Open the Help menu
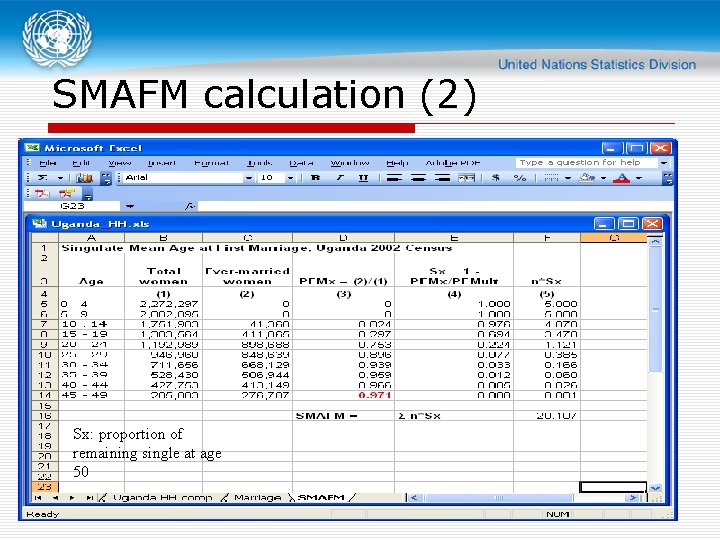This screenshot has height=540, width=720. 397,163
